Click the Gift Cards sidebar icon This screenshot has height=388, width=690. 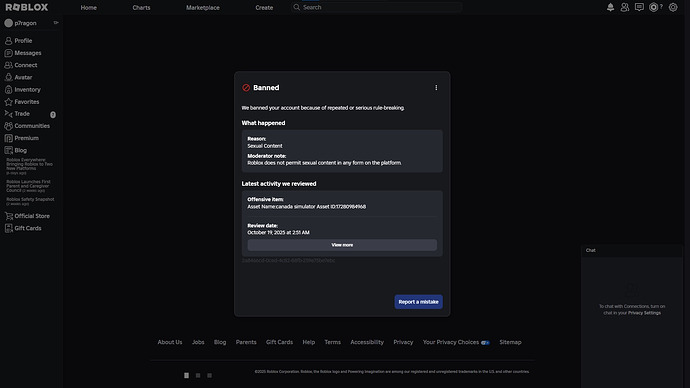click(x=8, y=228)
